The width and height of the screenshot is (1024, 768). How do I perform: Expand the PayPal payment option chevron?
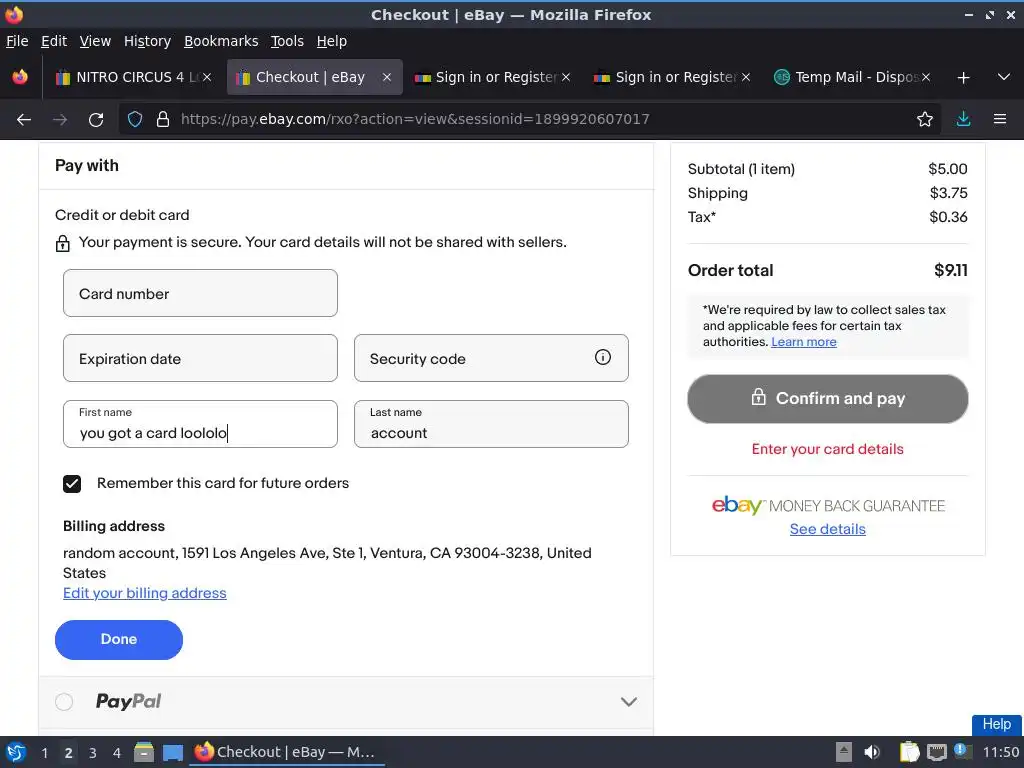coord(628,702)
